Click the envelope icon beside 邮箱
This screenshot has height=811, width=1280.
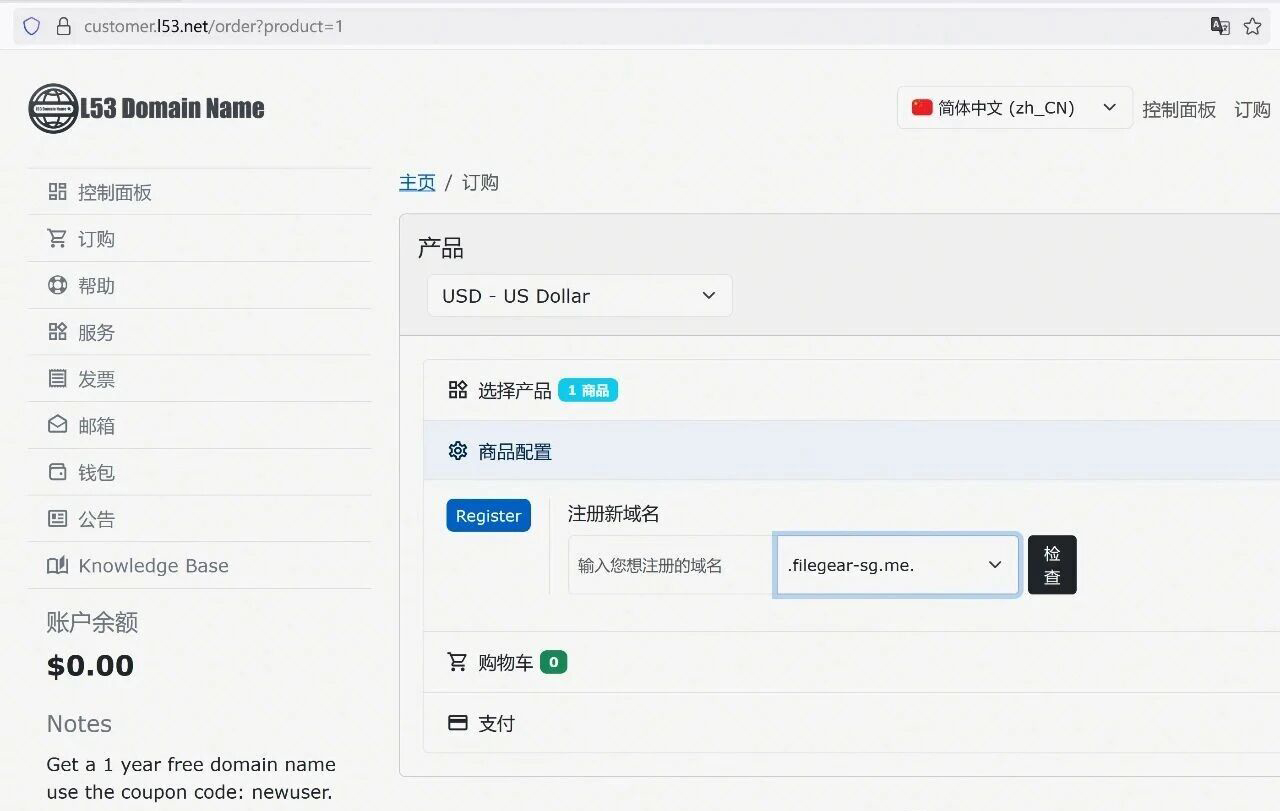[58, 425]
